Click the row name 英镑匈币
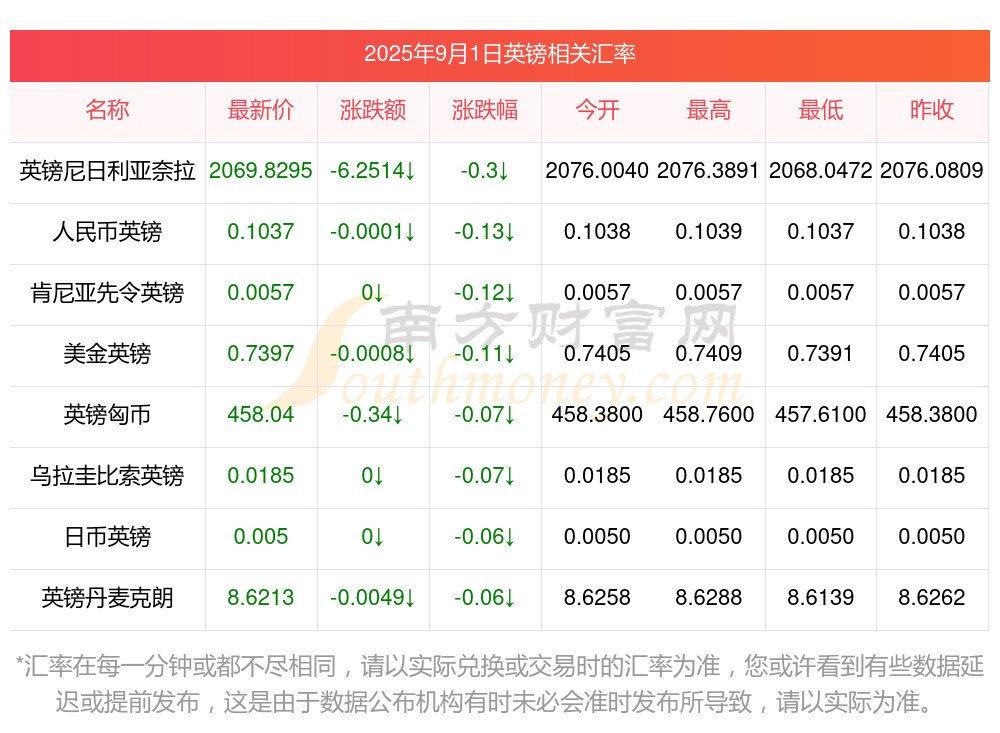Viewport: 1000px width, 733px height. [107, 415]
